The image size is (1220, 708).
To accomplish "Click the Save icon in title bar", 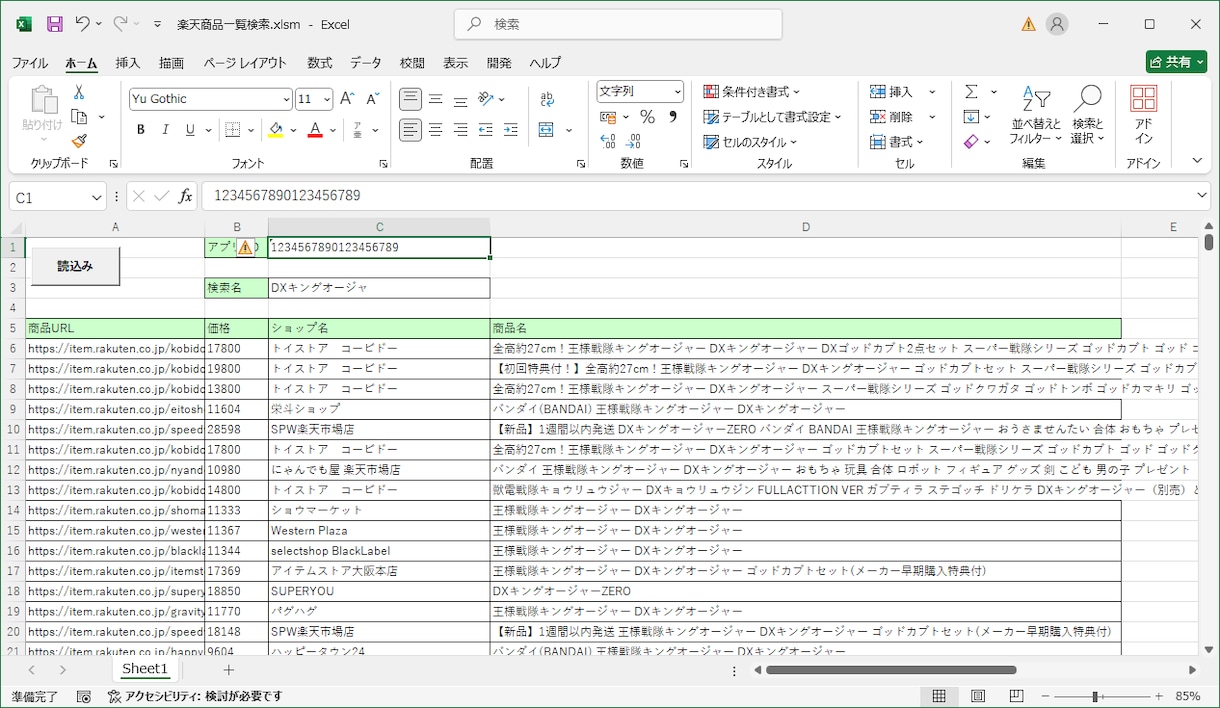I will point(55,24).
